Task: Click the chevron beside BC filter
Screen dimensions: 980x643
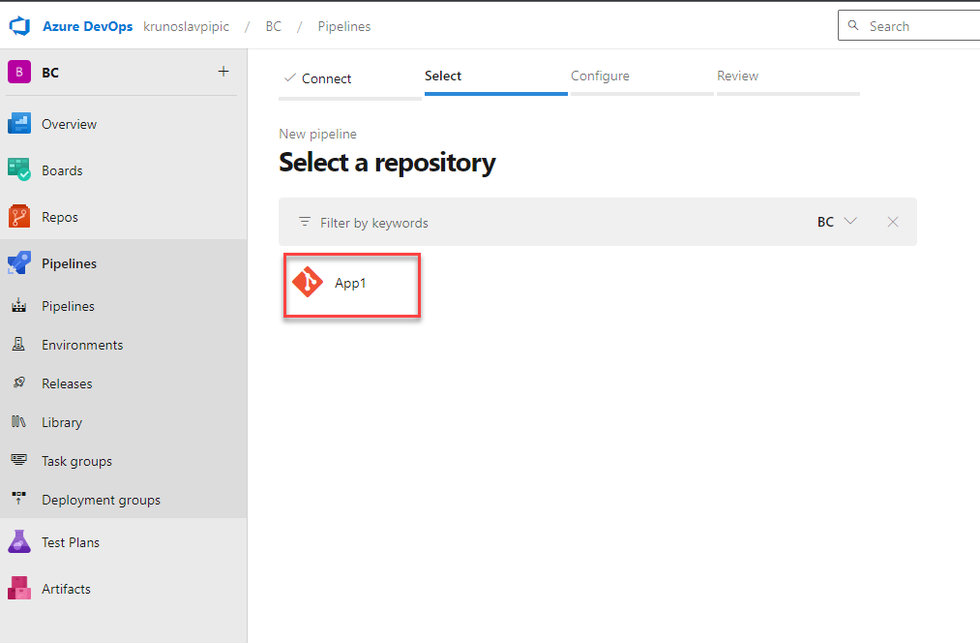Action: pos(850,221)
